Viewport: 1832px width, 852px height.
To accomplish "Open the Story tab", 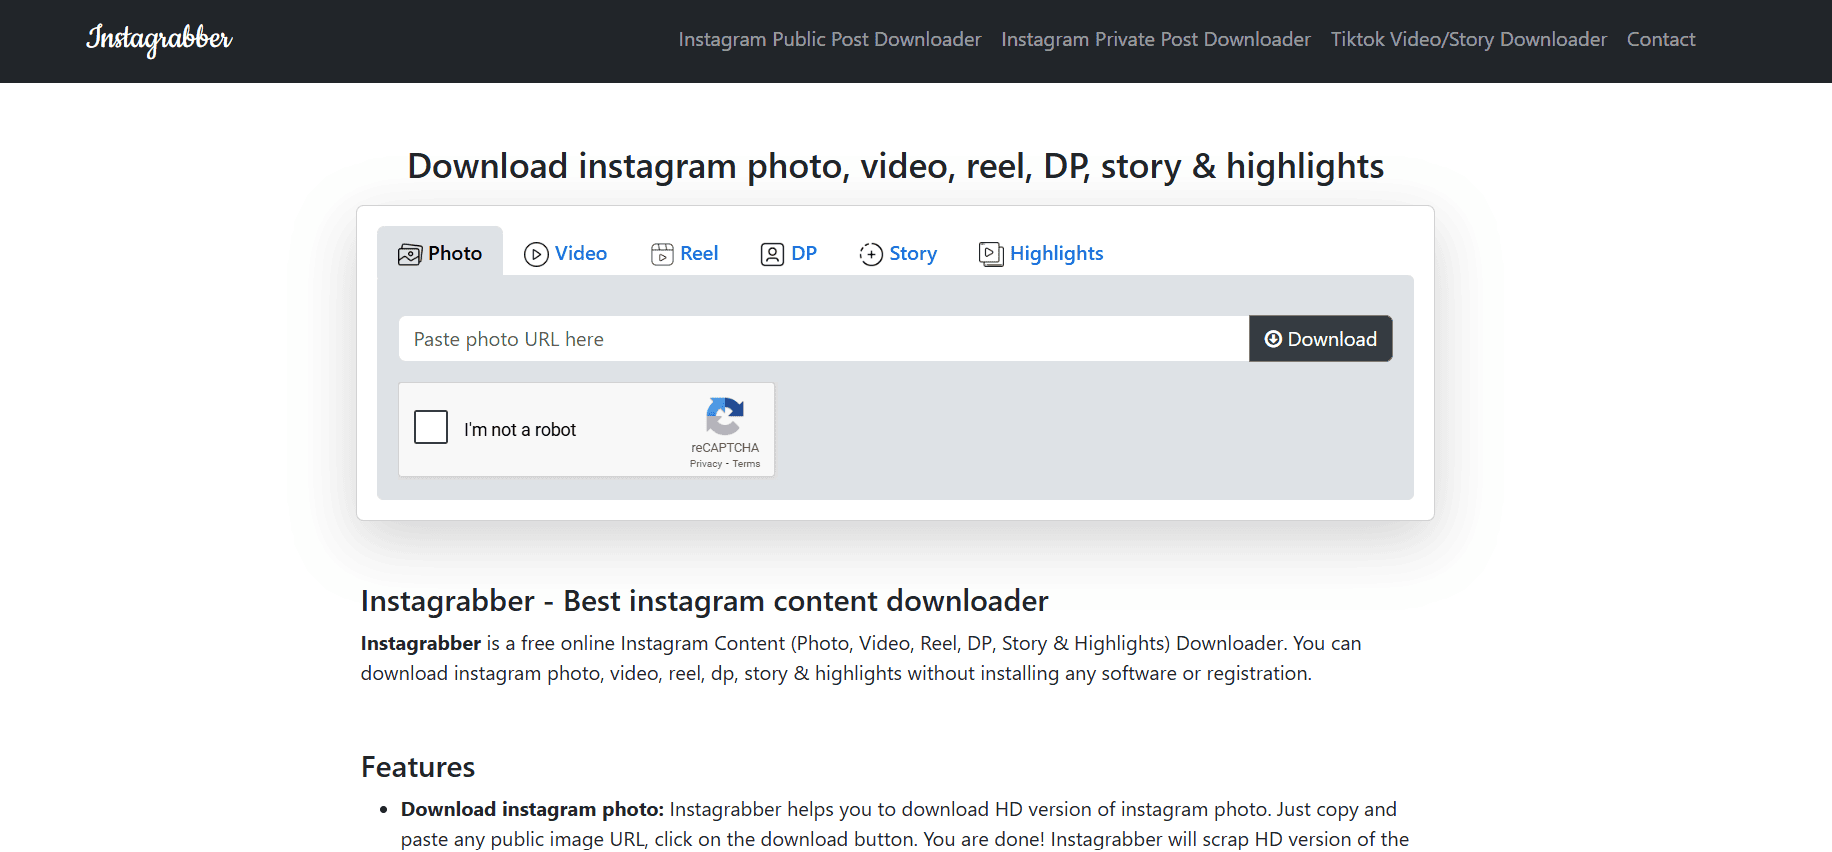I will point(912,254).
